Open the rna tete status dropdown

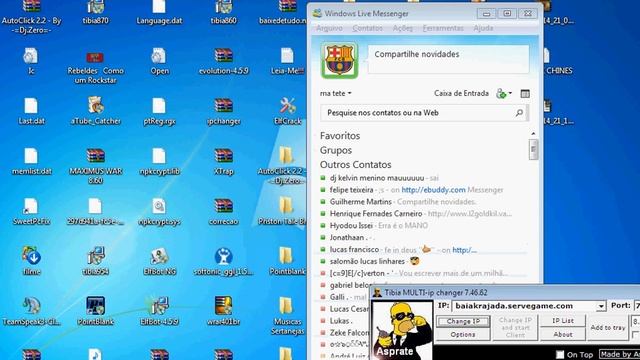336,93
